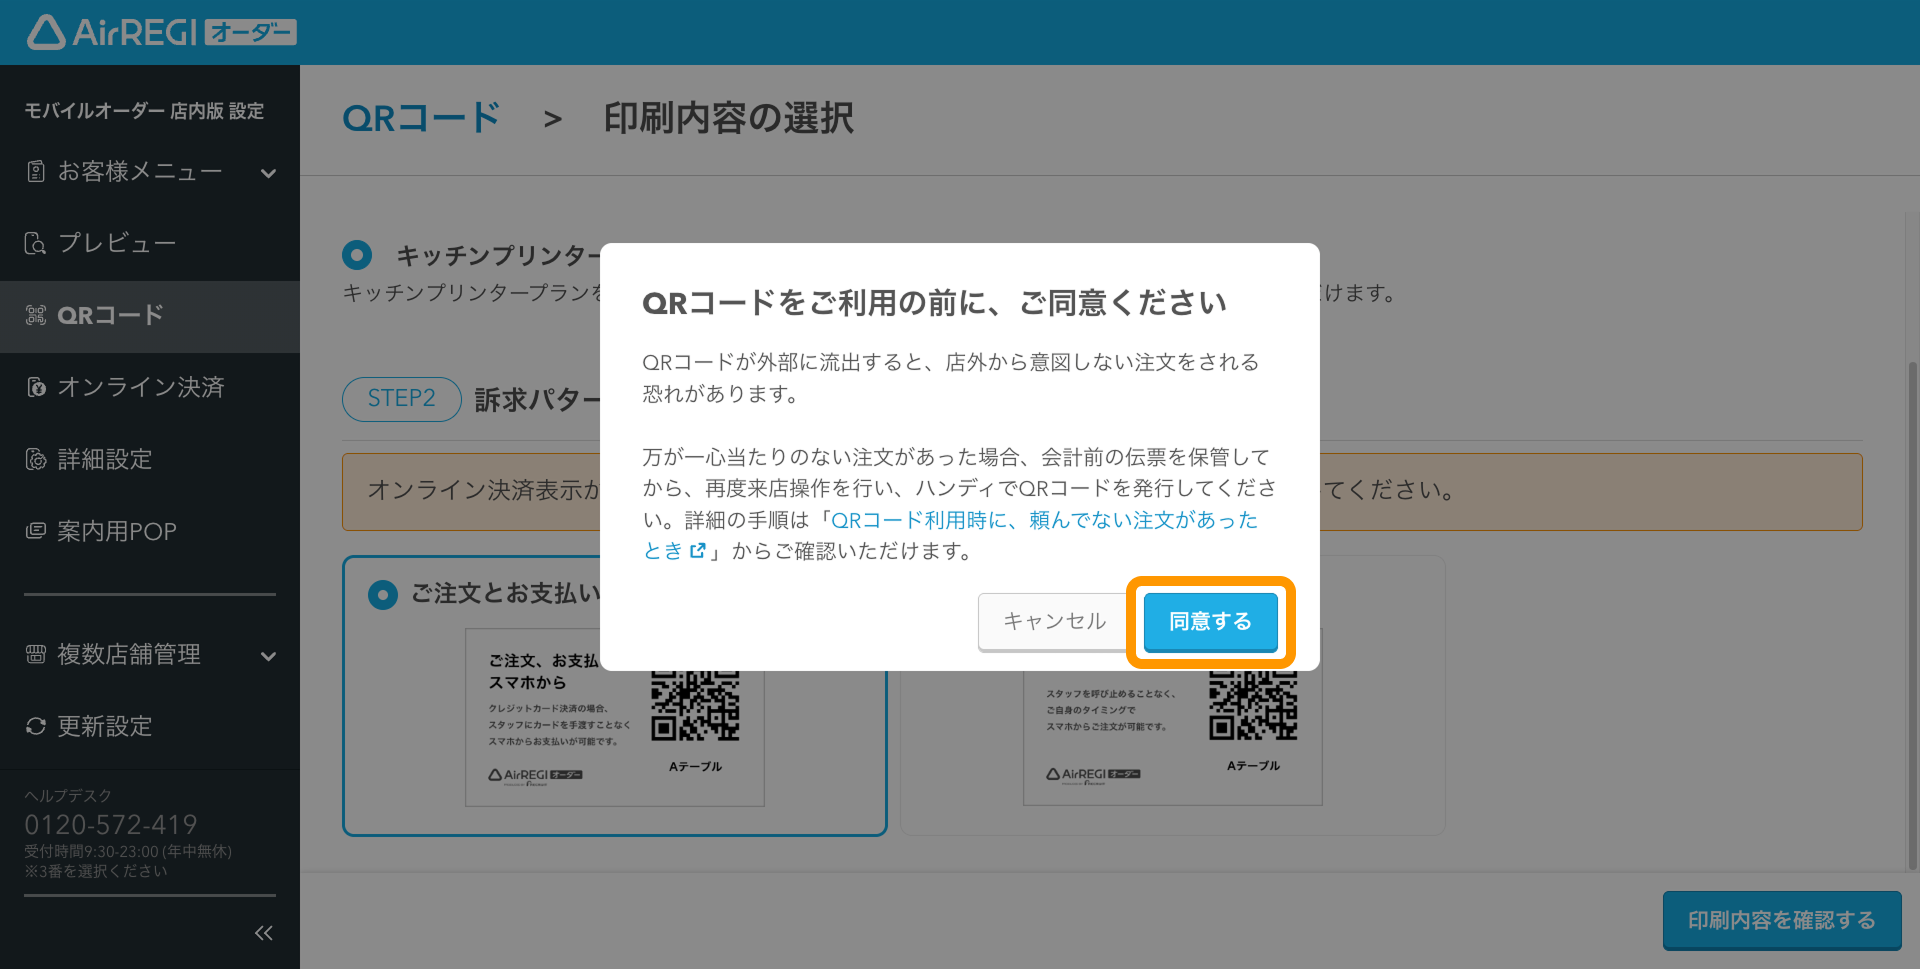This screenshot has width=1920, height=969.
Task: Collapse the sidebar with double-chevron icon
Action: [263, 933]
